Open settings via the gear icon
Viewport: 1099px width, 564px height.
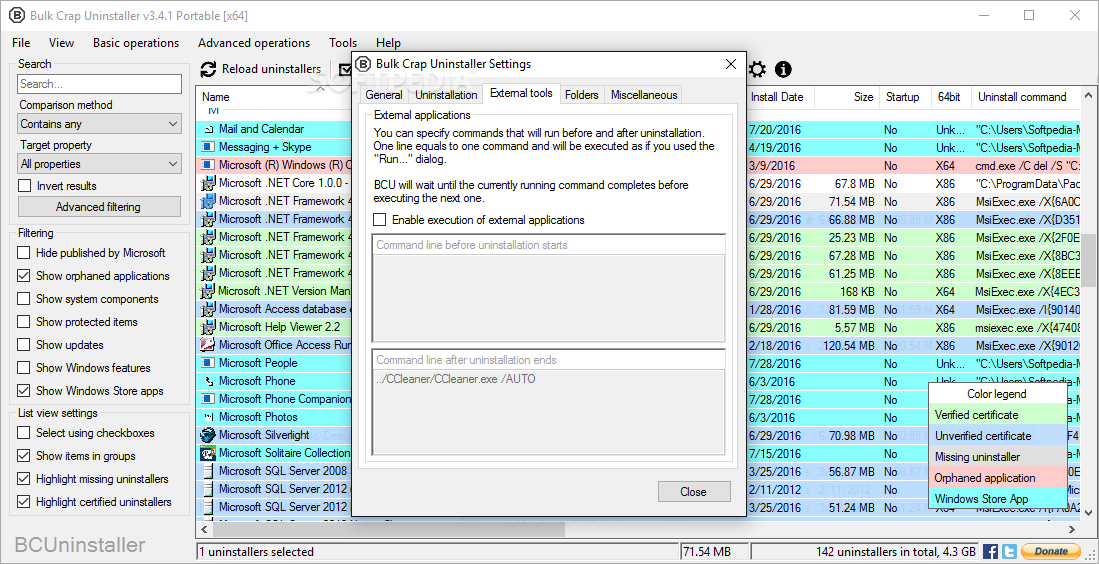tap(757, 69)
